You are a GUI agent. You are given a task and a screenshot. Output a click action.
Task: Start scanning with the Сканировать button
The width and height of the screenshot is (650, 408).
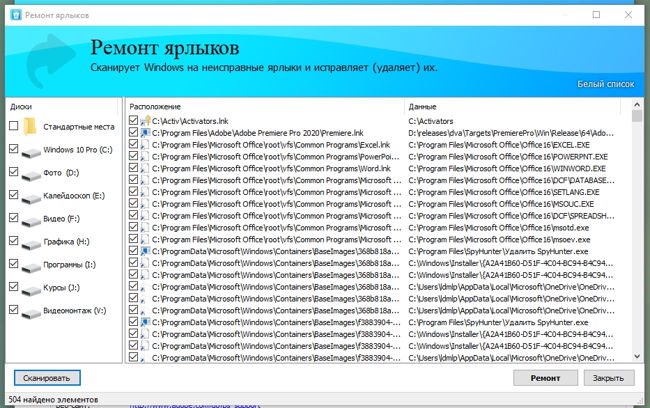pos(47,378)
